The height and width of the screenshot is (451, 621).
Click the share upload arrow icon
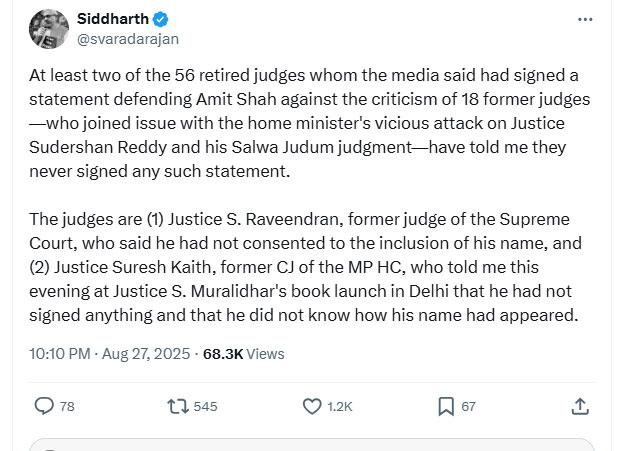(x=580, y=406)
